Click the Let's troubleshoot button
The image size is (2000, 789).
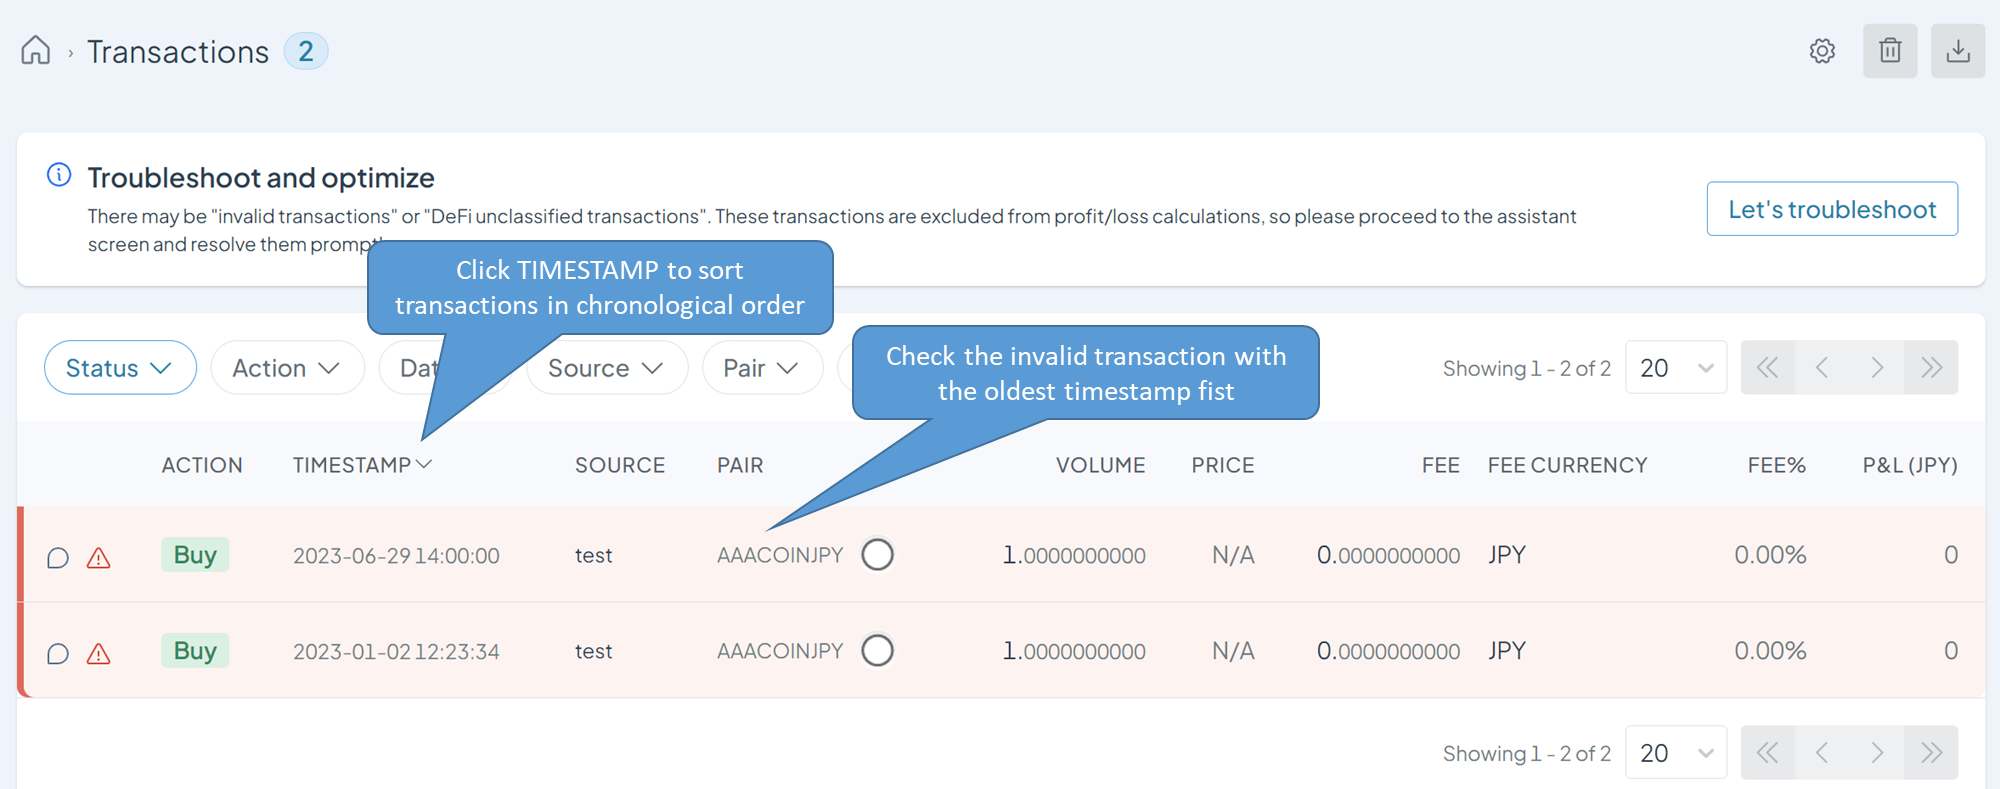(x=1831, y=208)
